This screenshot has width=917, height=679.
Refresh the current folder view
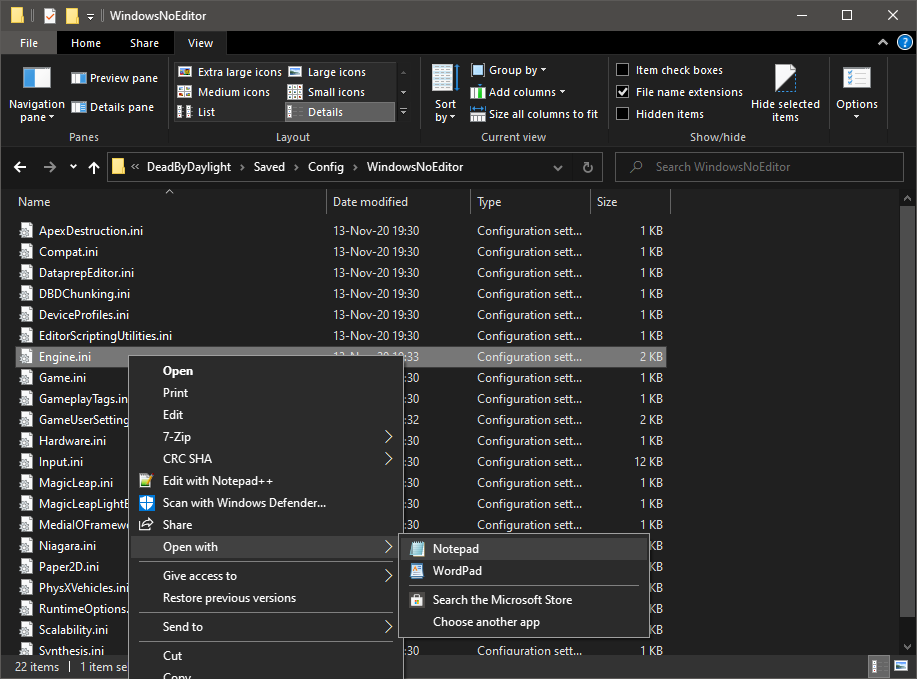[588, 167]
